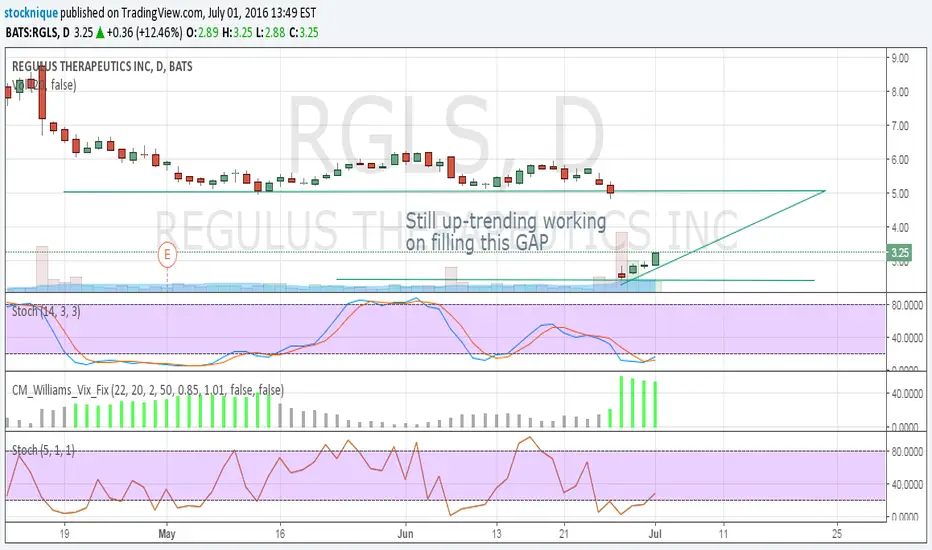Click the earnings 'E' marker on chart
This screenshot has height=550, width=932.
point(168,255)
